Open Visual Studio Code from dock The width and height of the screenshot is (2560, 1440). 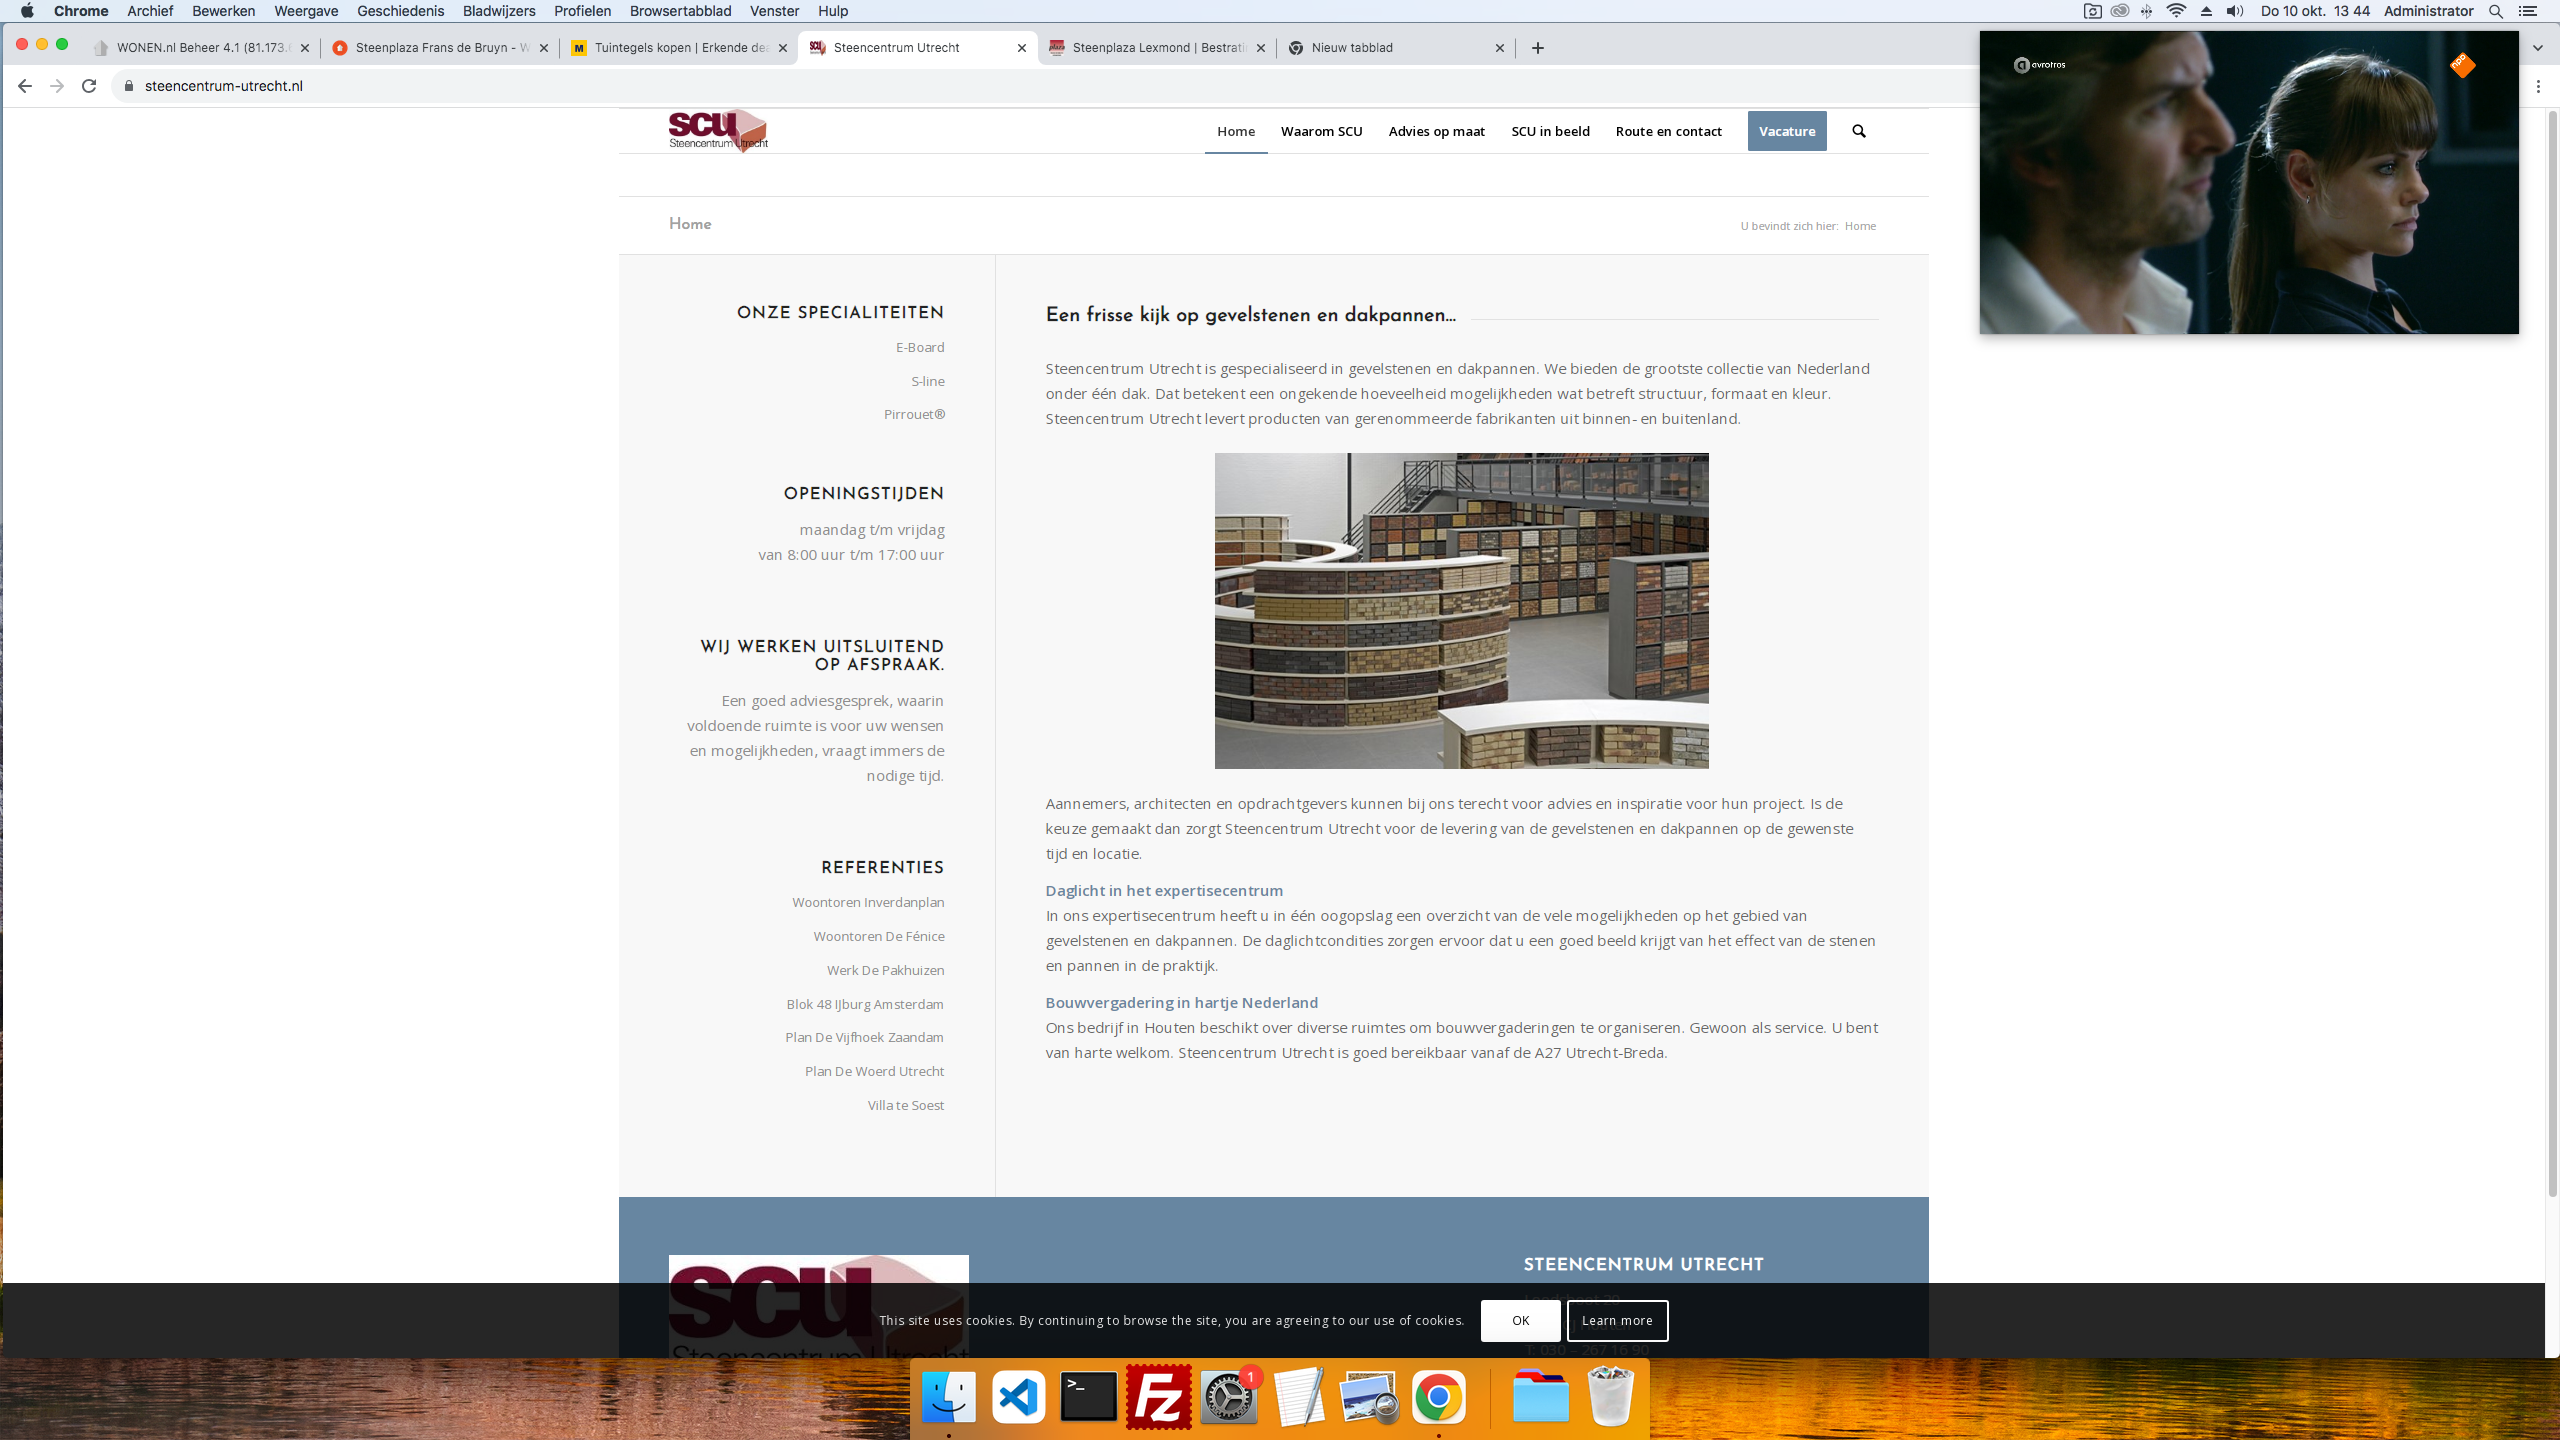1018,1397
